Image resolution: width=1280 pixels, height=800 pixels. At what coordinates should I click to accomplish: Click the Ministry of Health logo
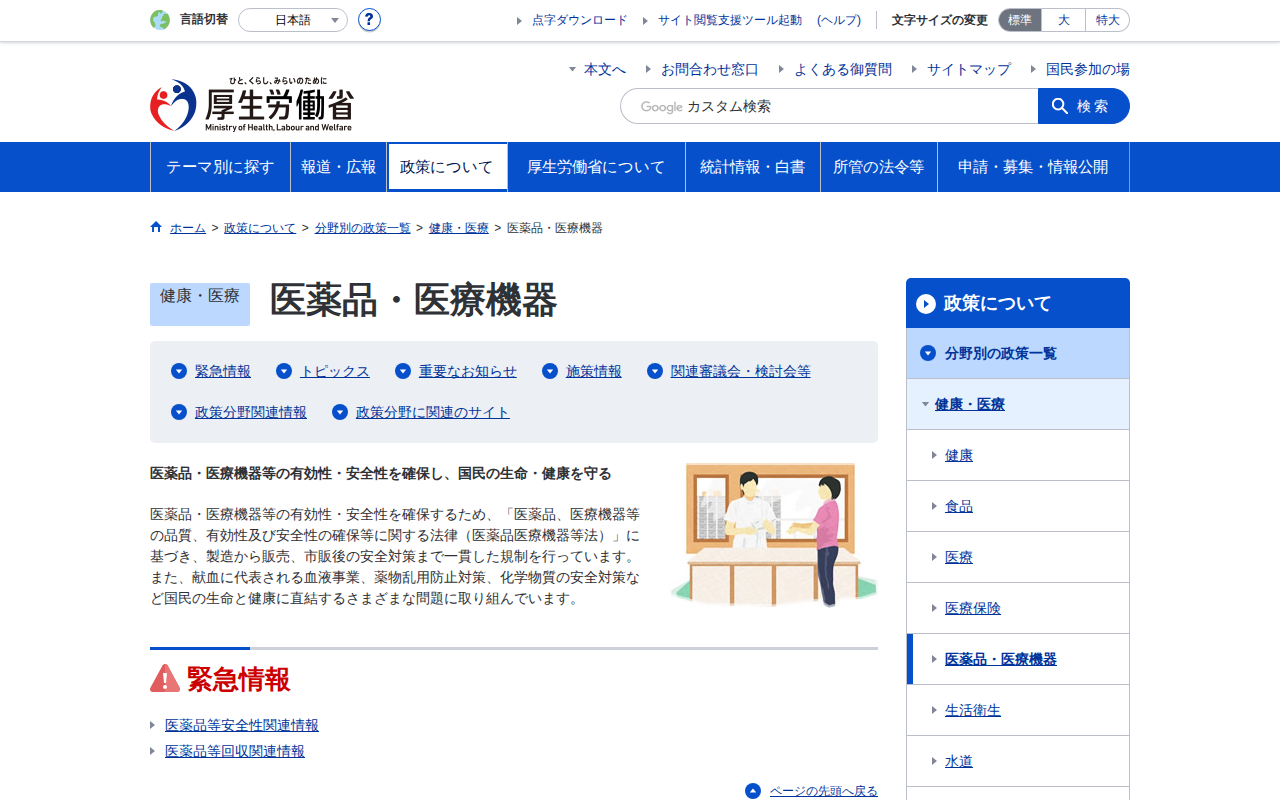click(251, 104)
